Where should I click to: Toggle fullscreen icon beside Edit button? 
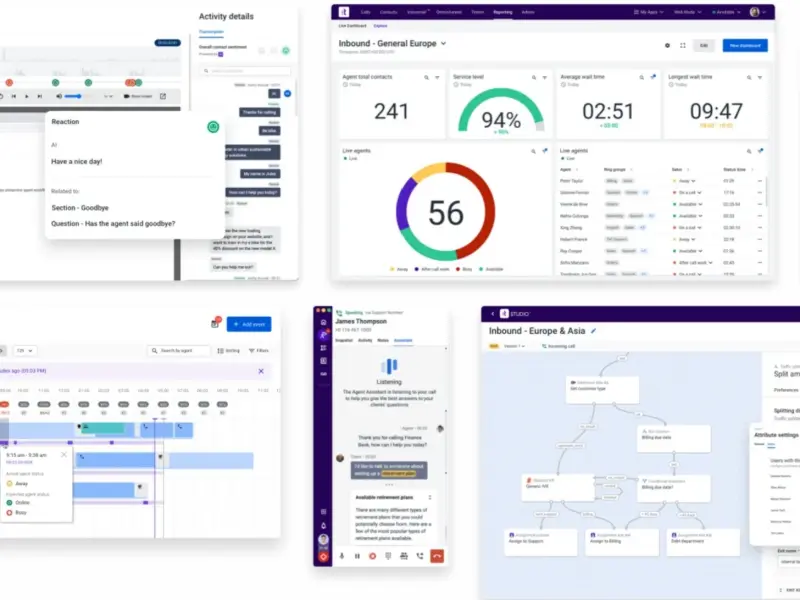pyautogui.click(x=683, y=45)
